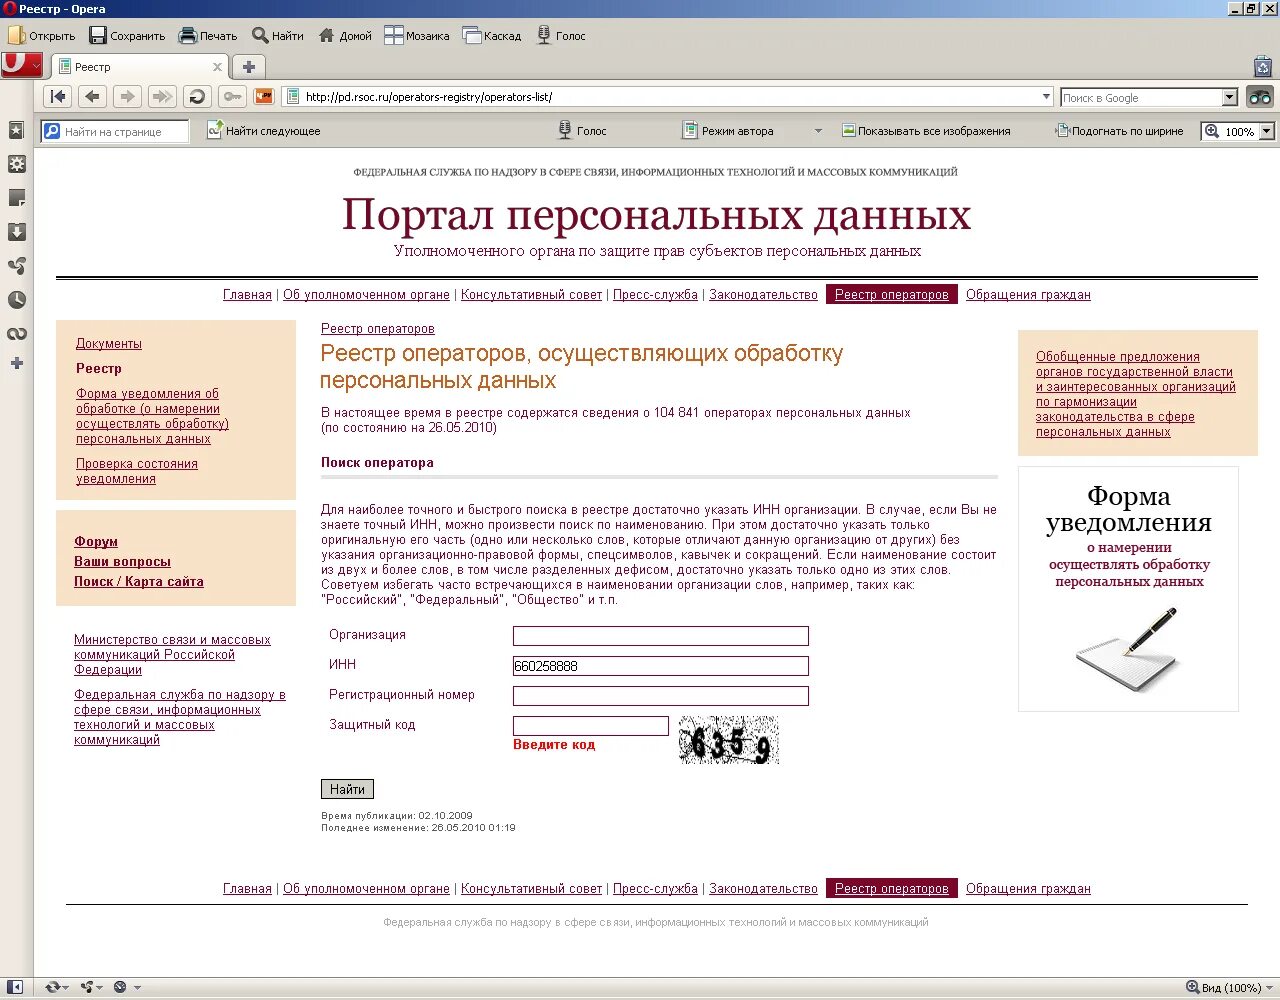Screen dimensions: 1280x1000
Task: Toggle Подогнать по ширине fit width
Action: 1119,131
